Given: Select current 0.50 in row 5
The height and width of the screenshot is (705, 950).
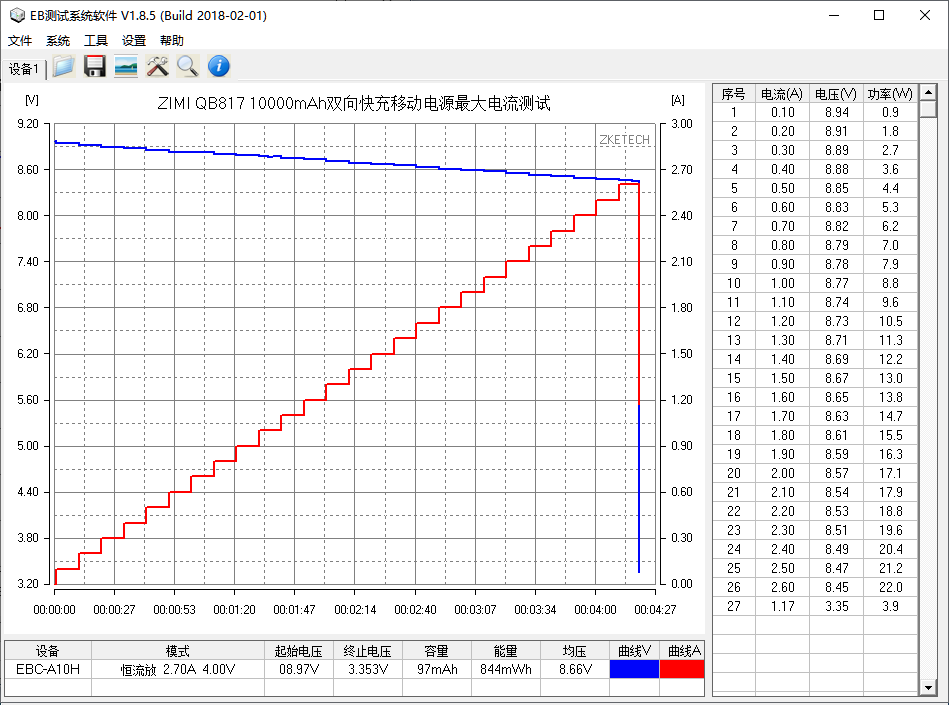Looking at the screenshot, I should [x=782, y=188].
